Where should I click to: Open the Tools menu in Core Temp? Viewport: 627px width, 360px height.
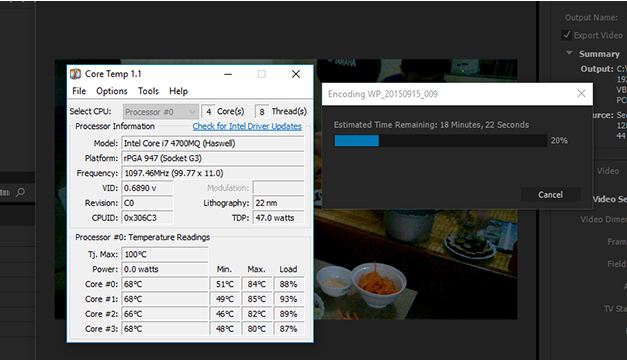(x=148, y=91)
